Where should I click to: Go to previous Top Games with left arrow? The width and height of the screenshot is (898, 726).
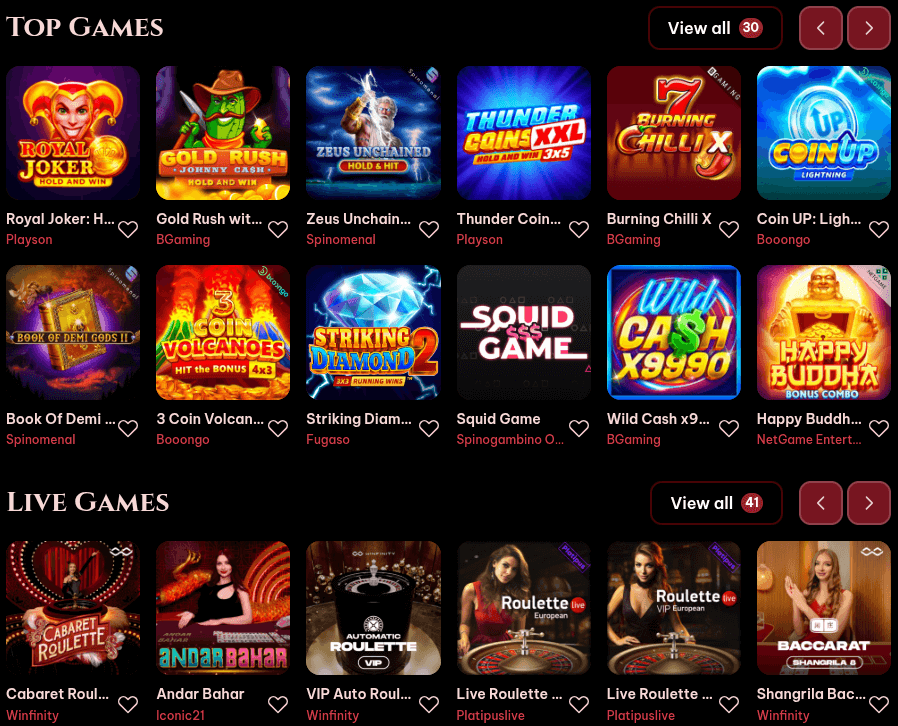coord(821,28)
